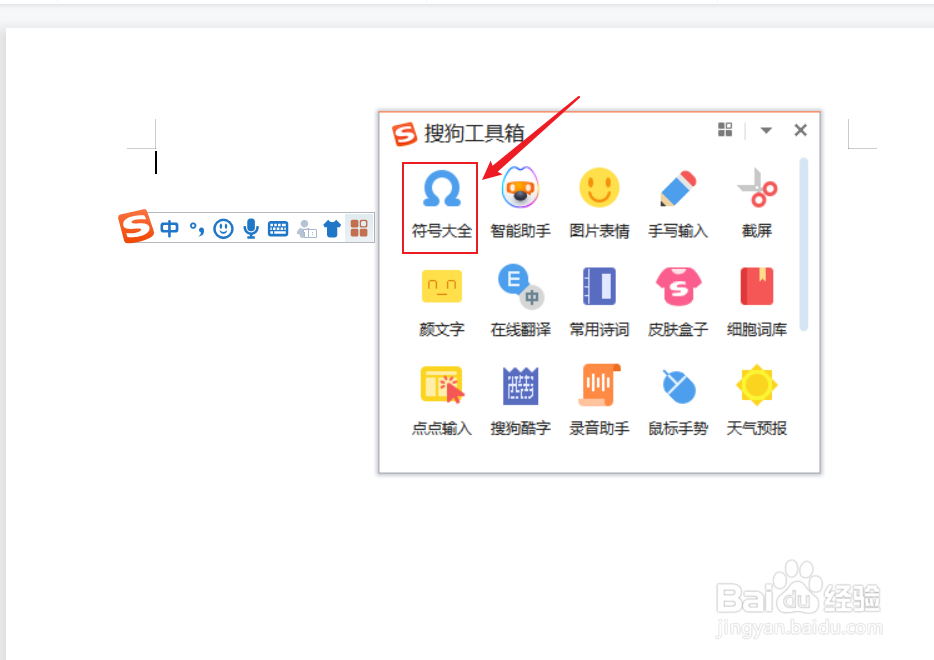Open 搜狗酷字 cool fonts

(520, 401)
